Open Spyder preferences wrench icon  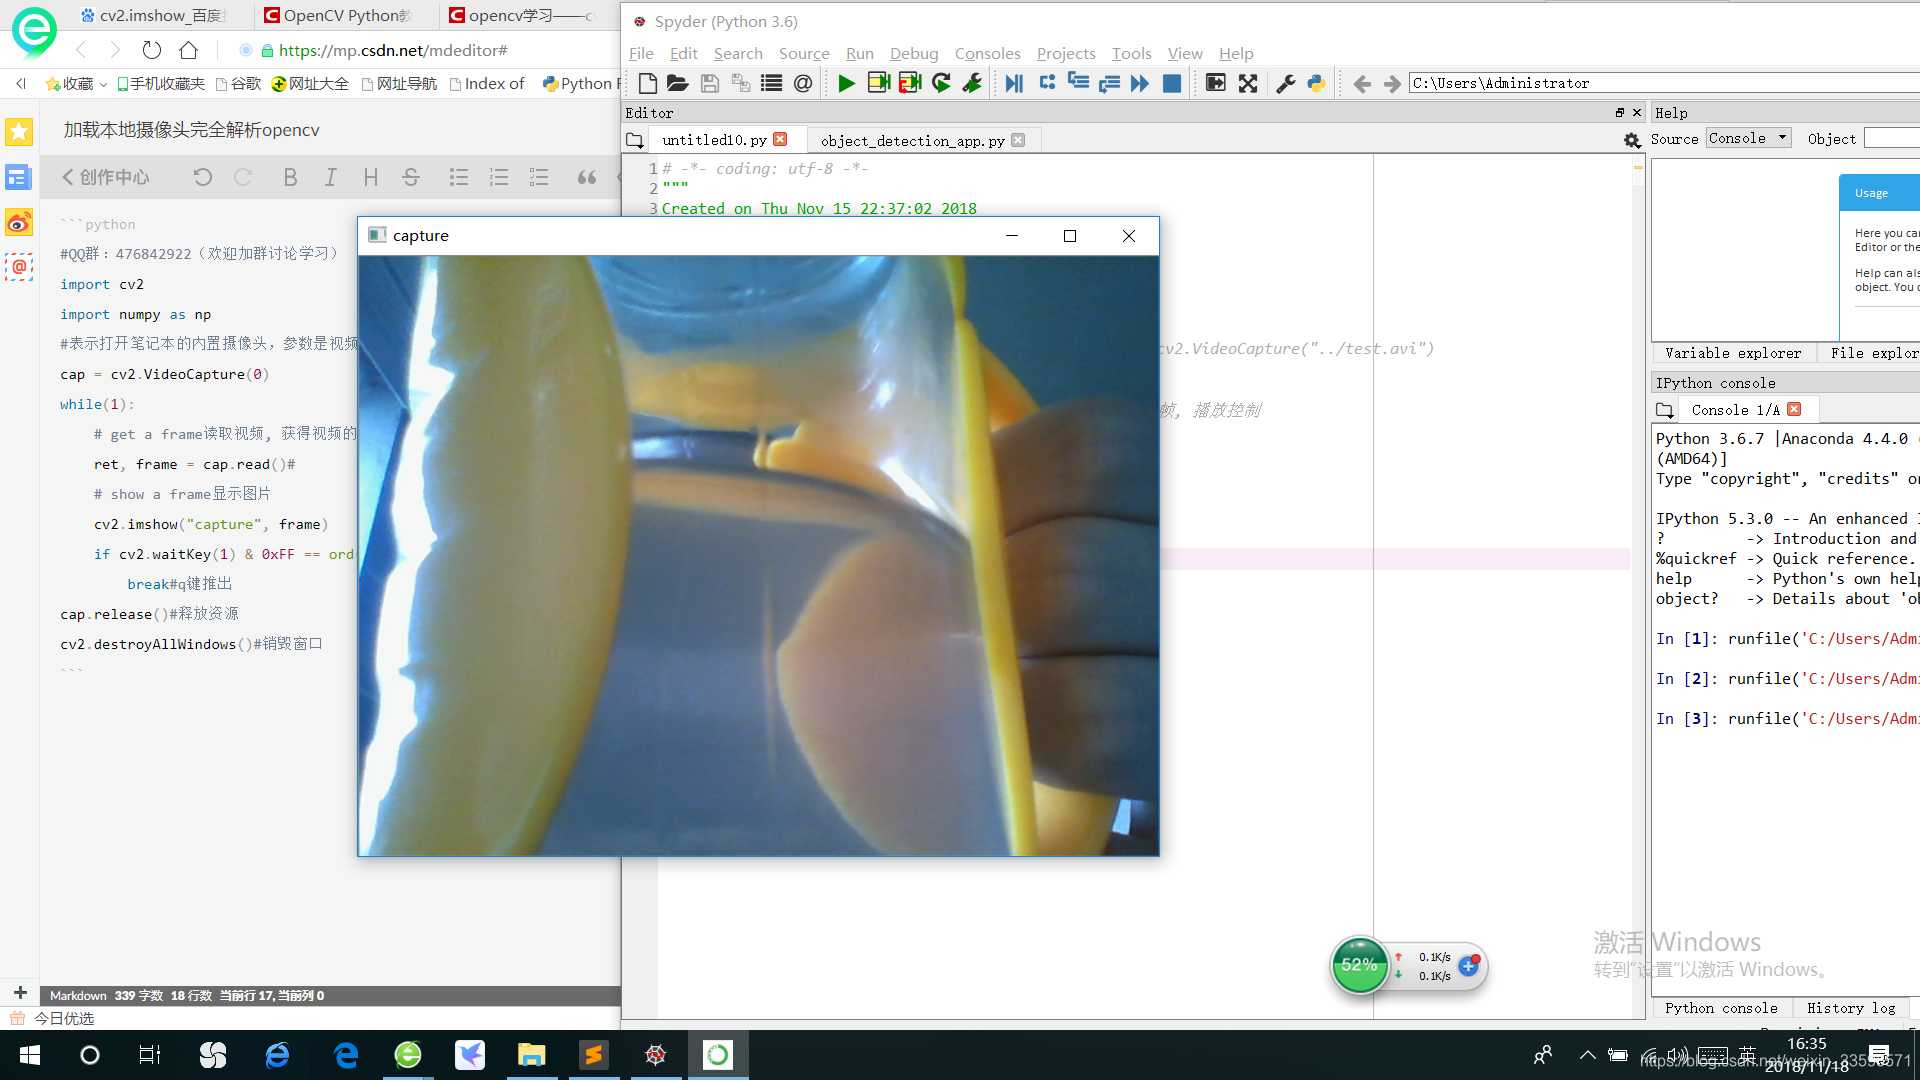(x=1286, y=83)
